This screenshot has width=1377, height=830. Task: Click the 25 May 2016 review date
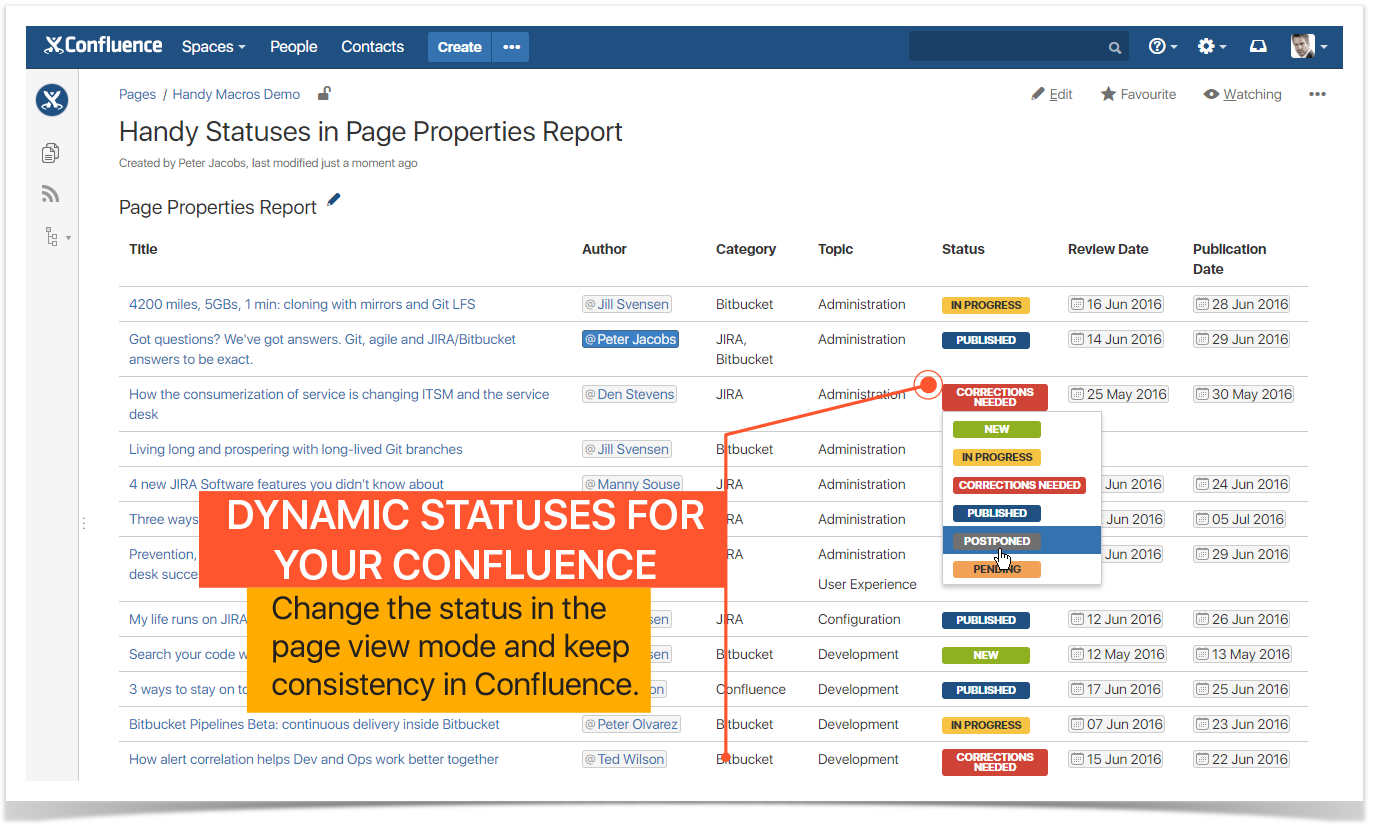pyautogui.click(x=1118, y=394)
